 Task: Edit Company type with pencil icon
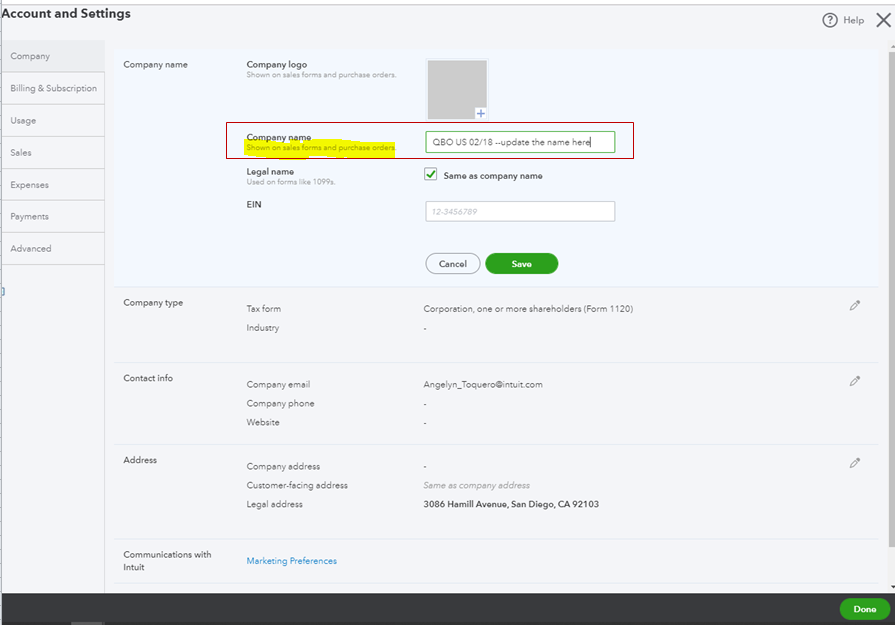[x=854, y=305]
